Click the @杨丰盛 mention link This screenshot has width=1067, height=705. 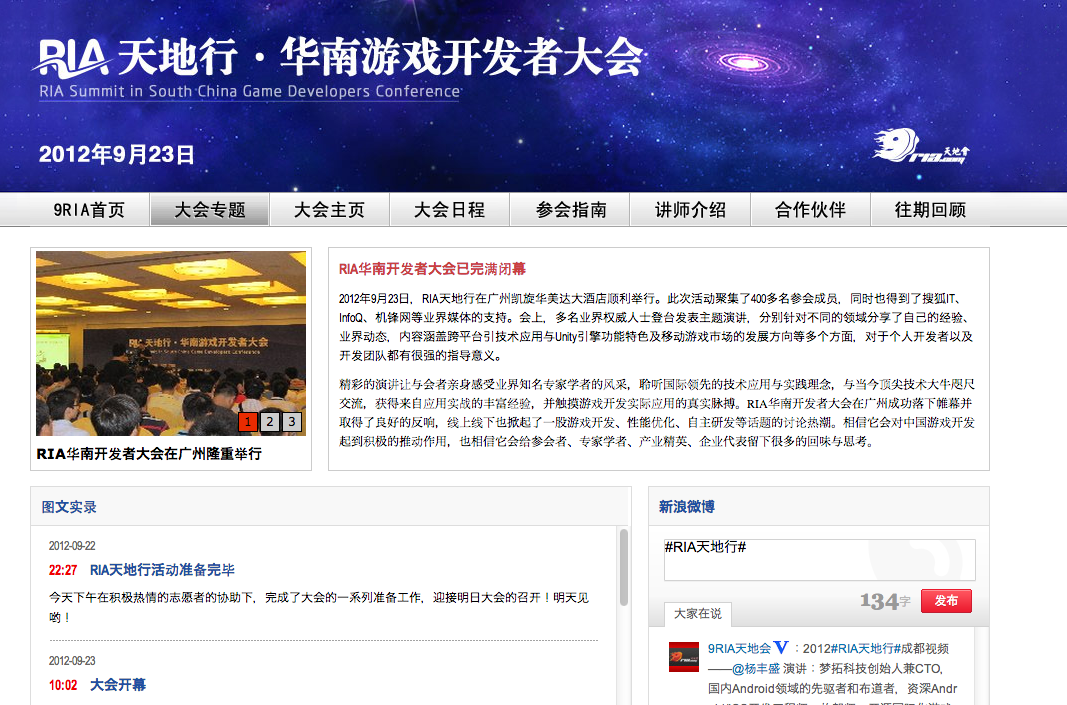click(x=756, y=669)
